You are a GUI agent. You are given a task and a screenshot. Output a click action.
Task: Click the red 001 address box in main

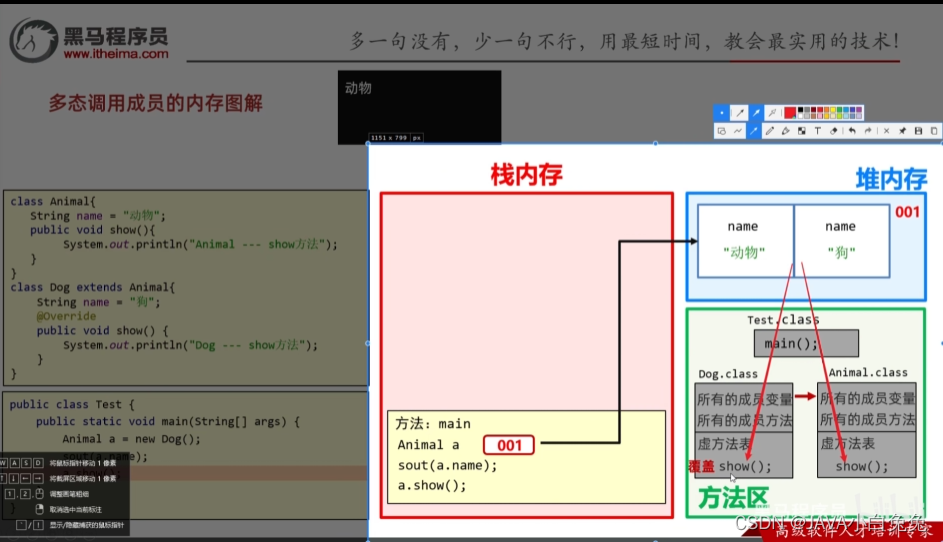509,445
